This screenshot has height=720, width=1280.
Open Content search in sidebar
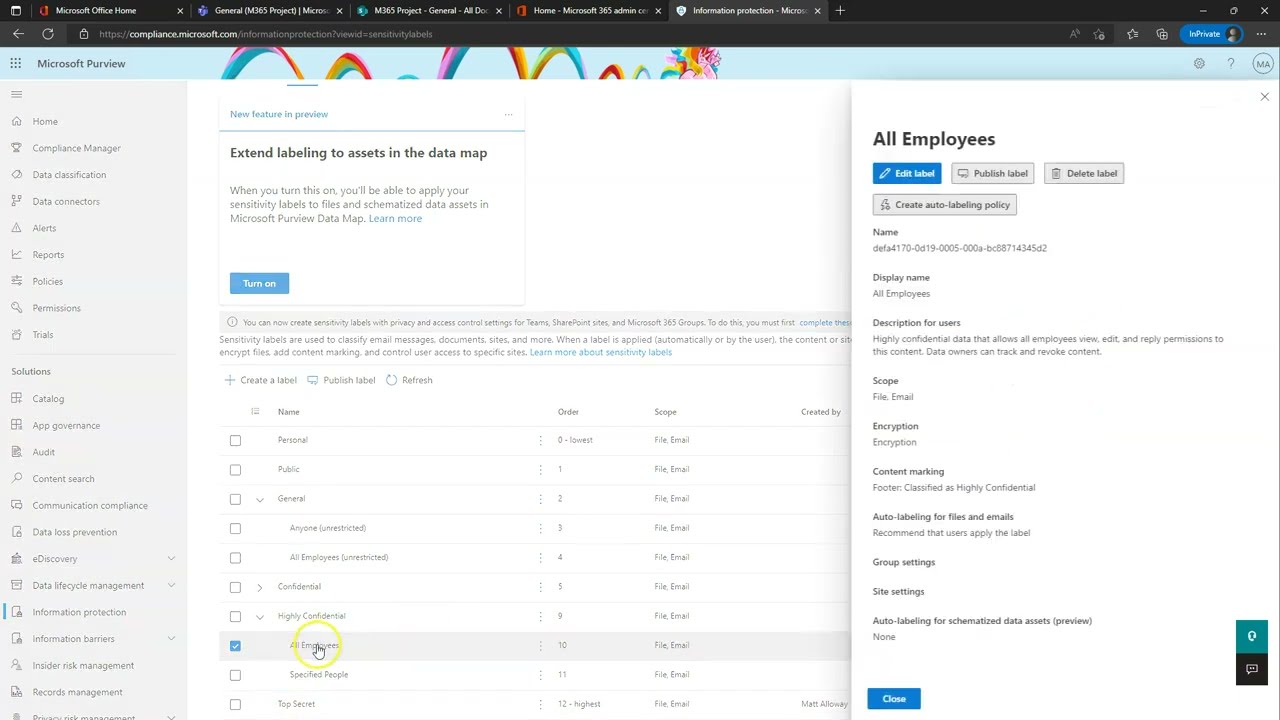(63, 479)
